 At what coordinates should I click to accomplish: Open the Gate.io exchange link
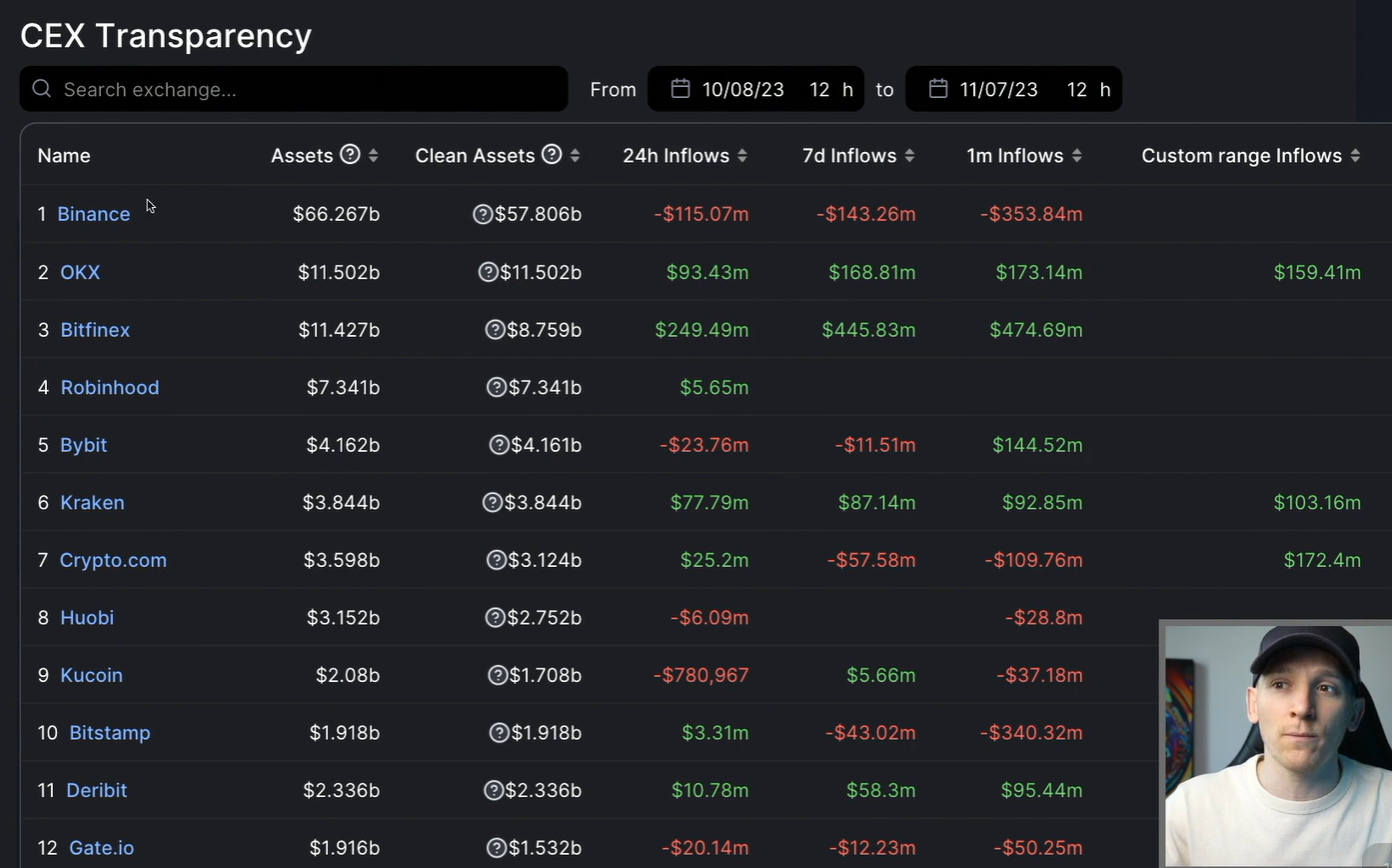coord(101,847)
